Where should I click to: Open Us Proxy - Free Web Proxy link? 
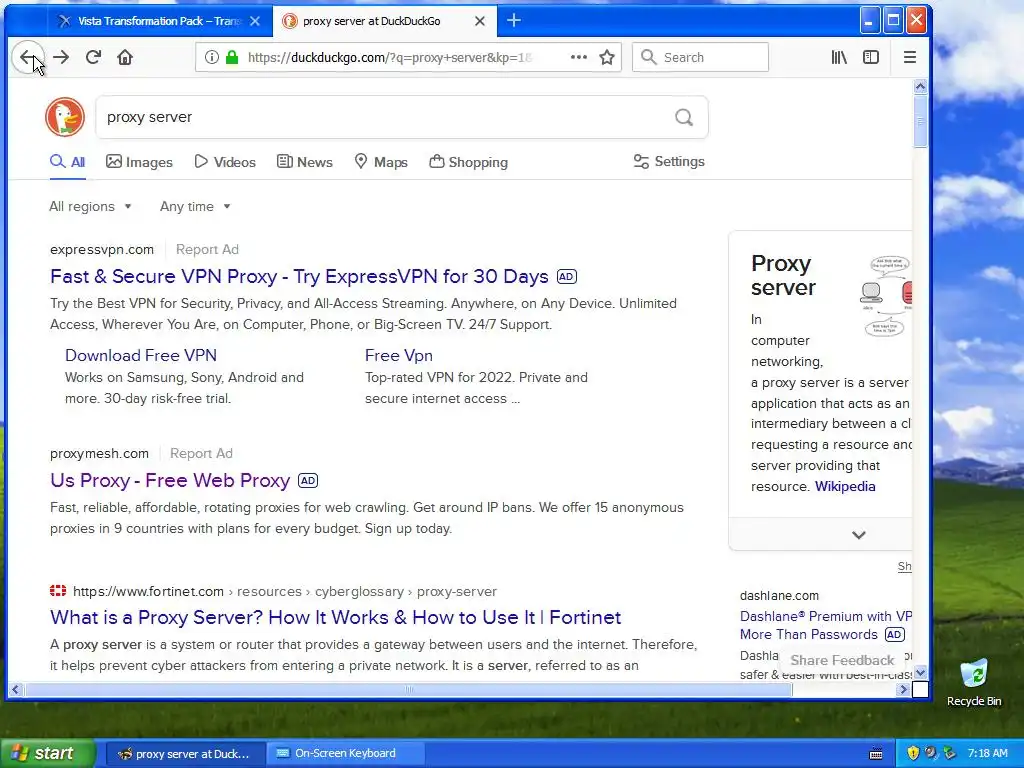click(170, 481)
